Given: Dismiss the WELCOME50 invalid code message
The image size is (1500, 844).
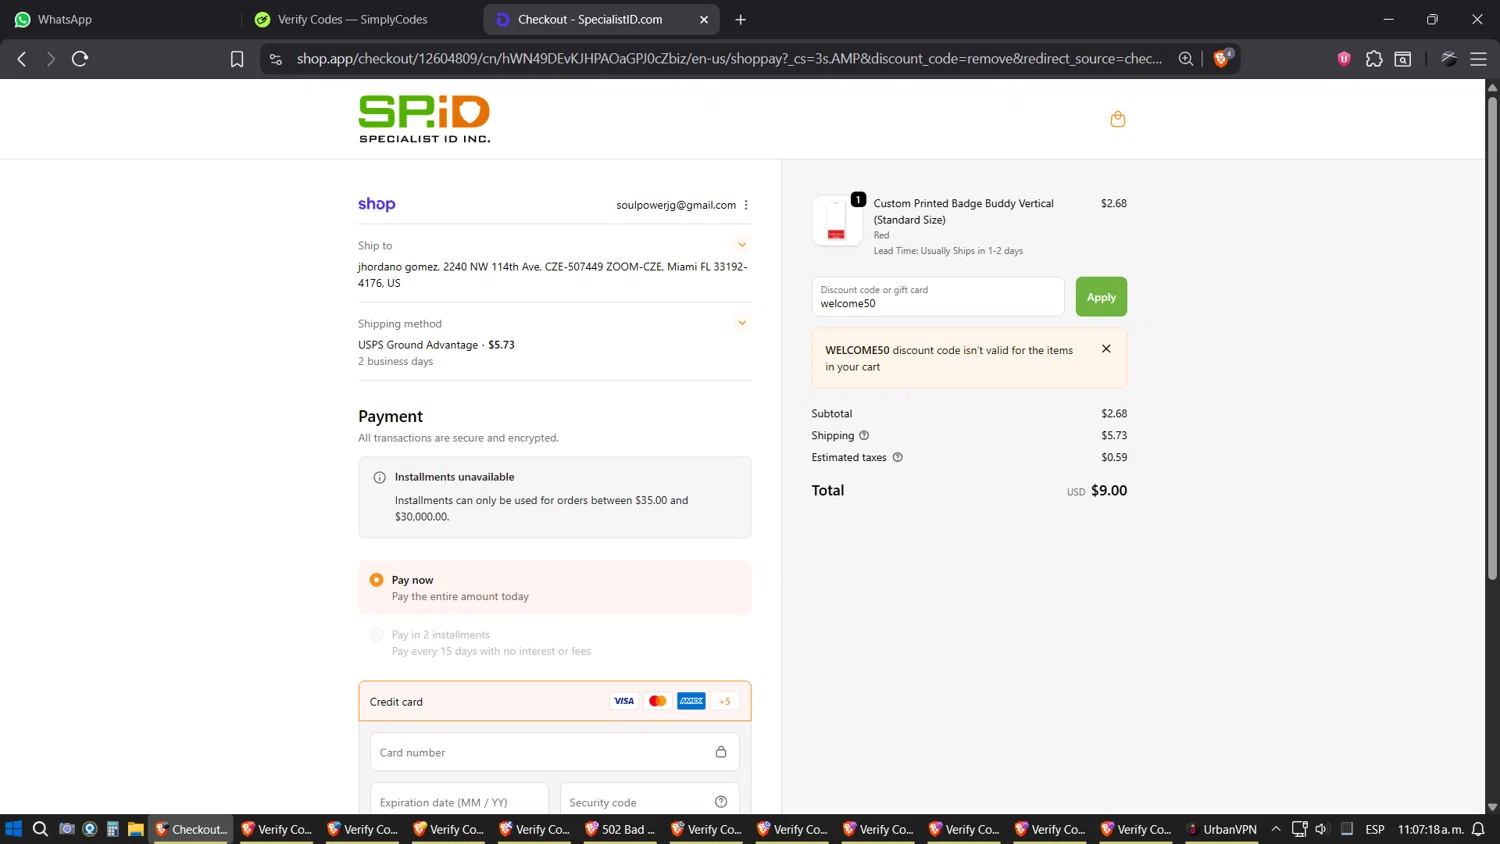Looking at the screenshot, I should click(x=1106, y=349).
